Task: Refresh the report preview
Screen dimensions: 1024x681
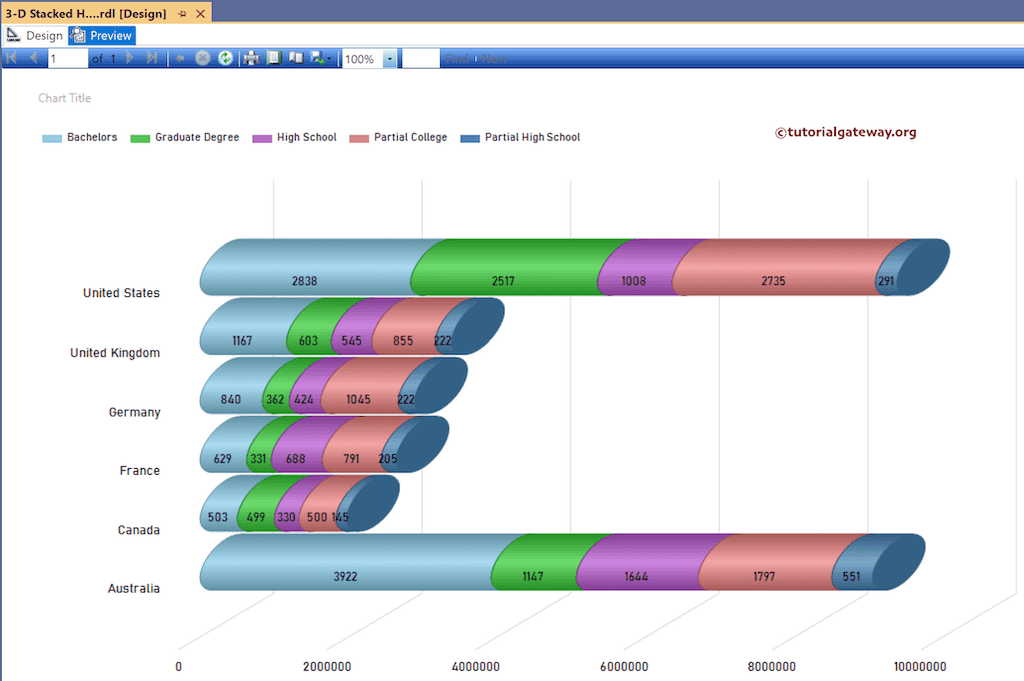Action: (x=225, y=57)
